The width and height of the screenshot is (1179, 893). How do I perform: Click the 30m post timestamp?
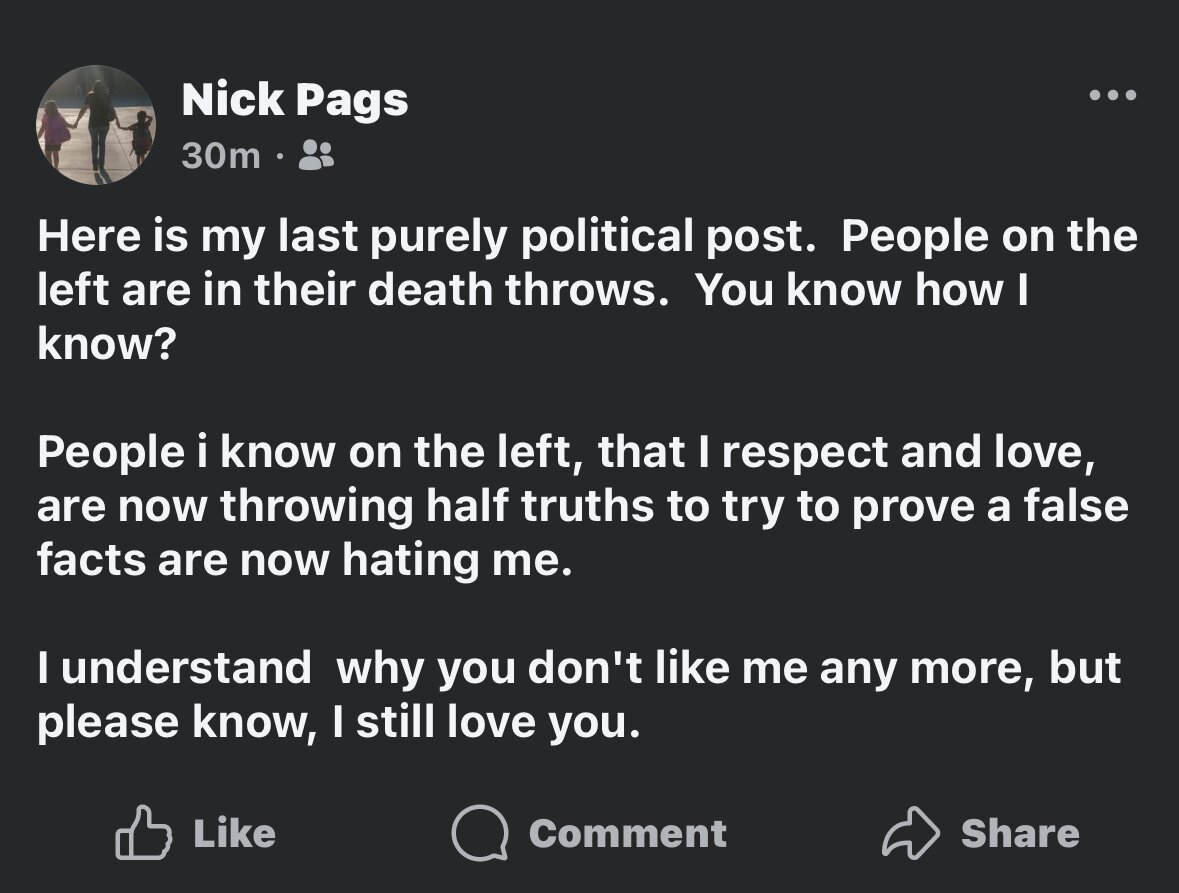[x=221, y=155]
